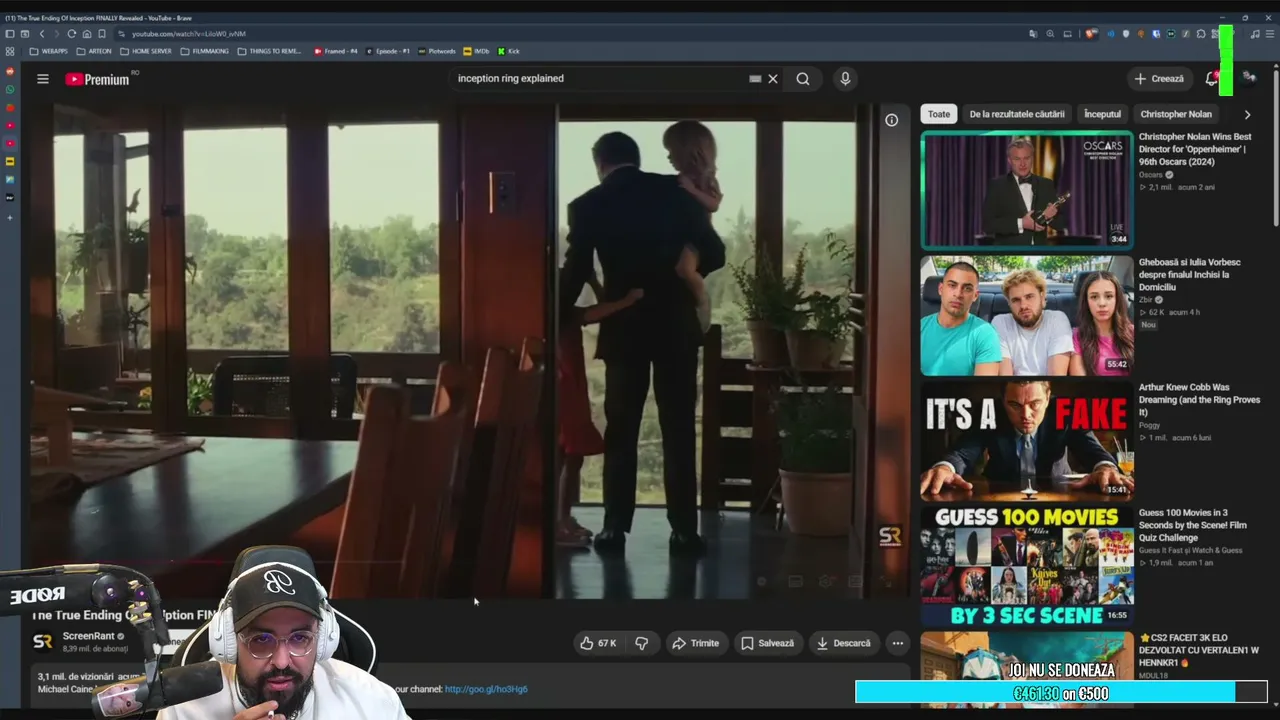Open 'Guess 100 Movies in 3 Seconds' title

tap(1193, 525)
